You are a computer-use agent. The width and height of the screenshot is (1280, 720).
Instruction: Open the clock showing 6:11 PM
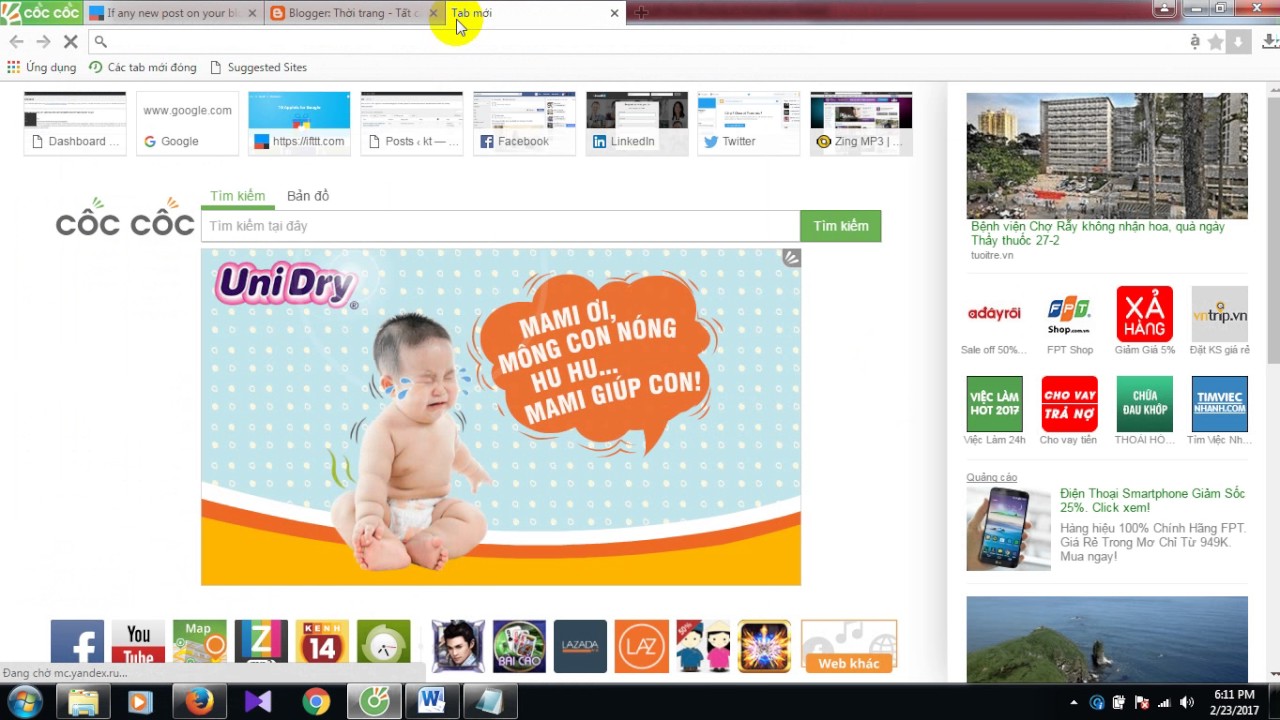coord(1234,702)
